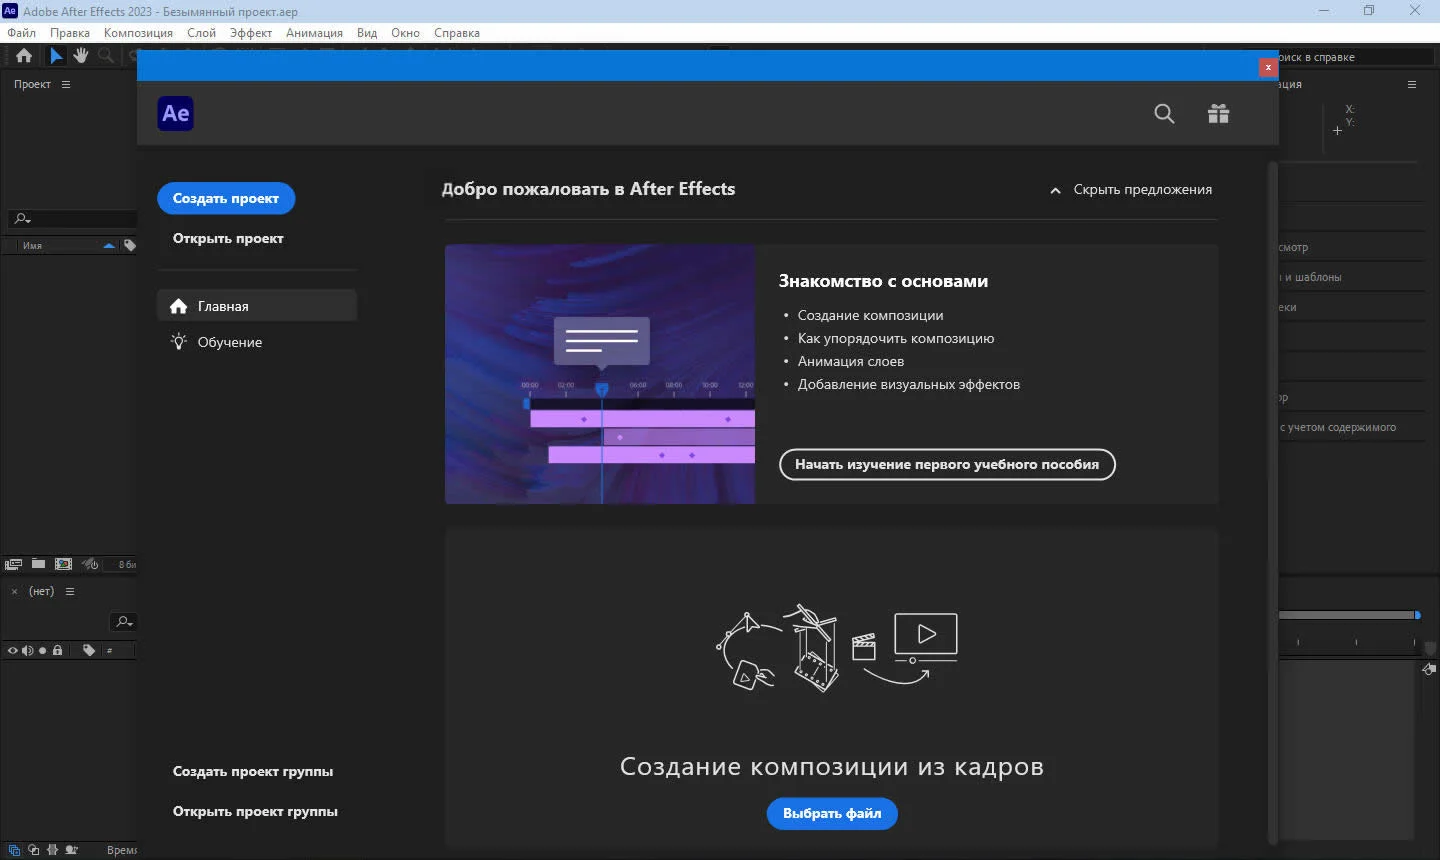Viewport: 1440px width, 860px height.
Task: Click the Project panel search input field
Action: 72,219
